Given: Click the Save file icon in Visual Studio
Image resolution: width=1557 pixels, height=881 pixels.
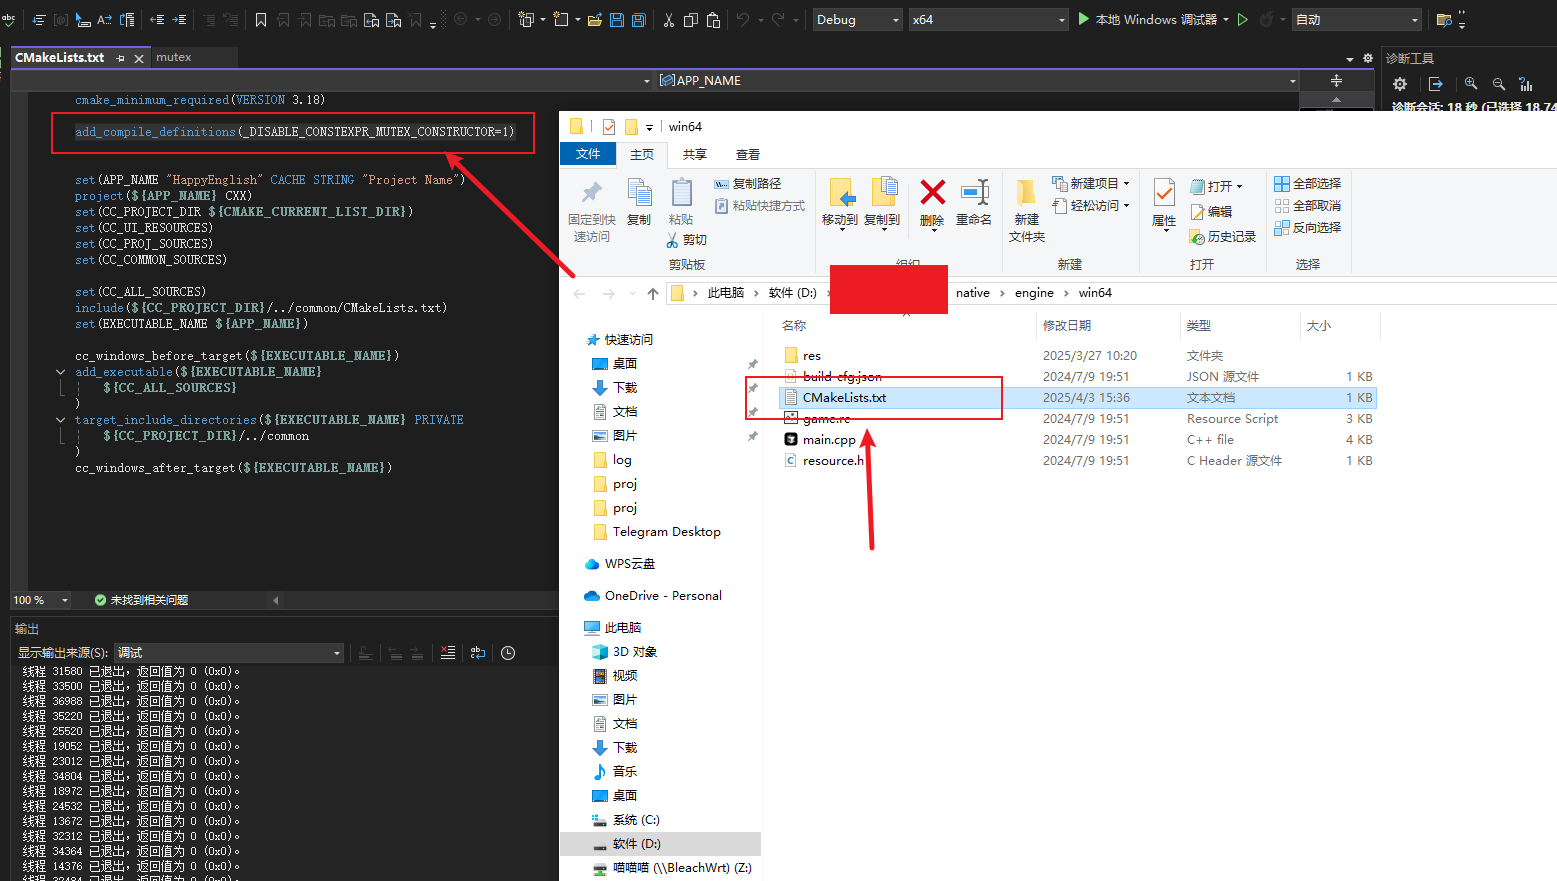Looking at the screenshot, I should click(x=617, y=20).
